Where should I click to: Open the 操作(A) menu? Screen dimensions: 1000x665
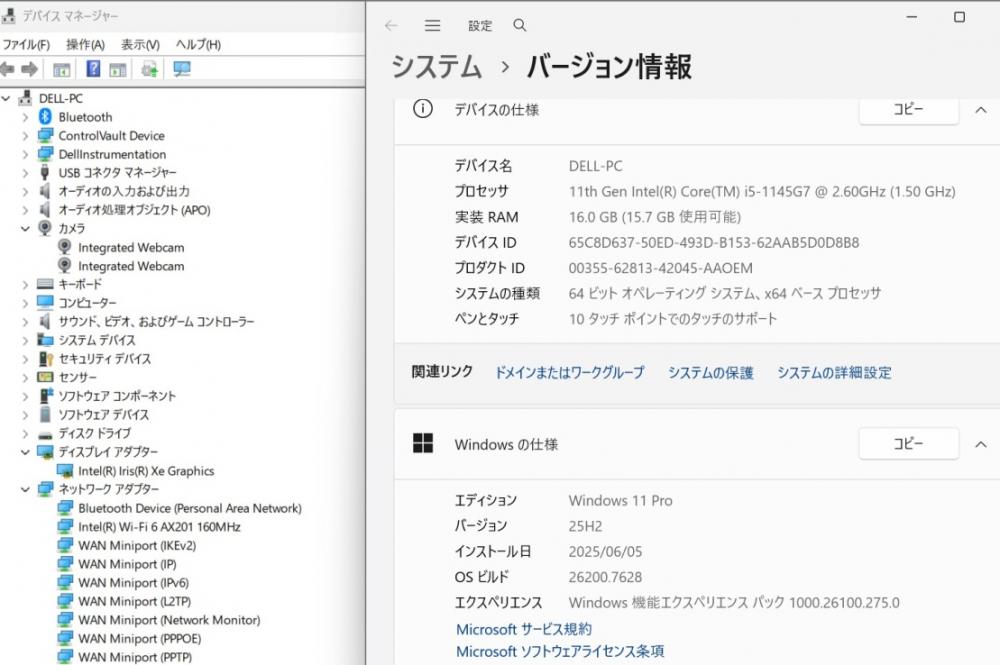(85, 45)
